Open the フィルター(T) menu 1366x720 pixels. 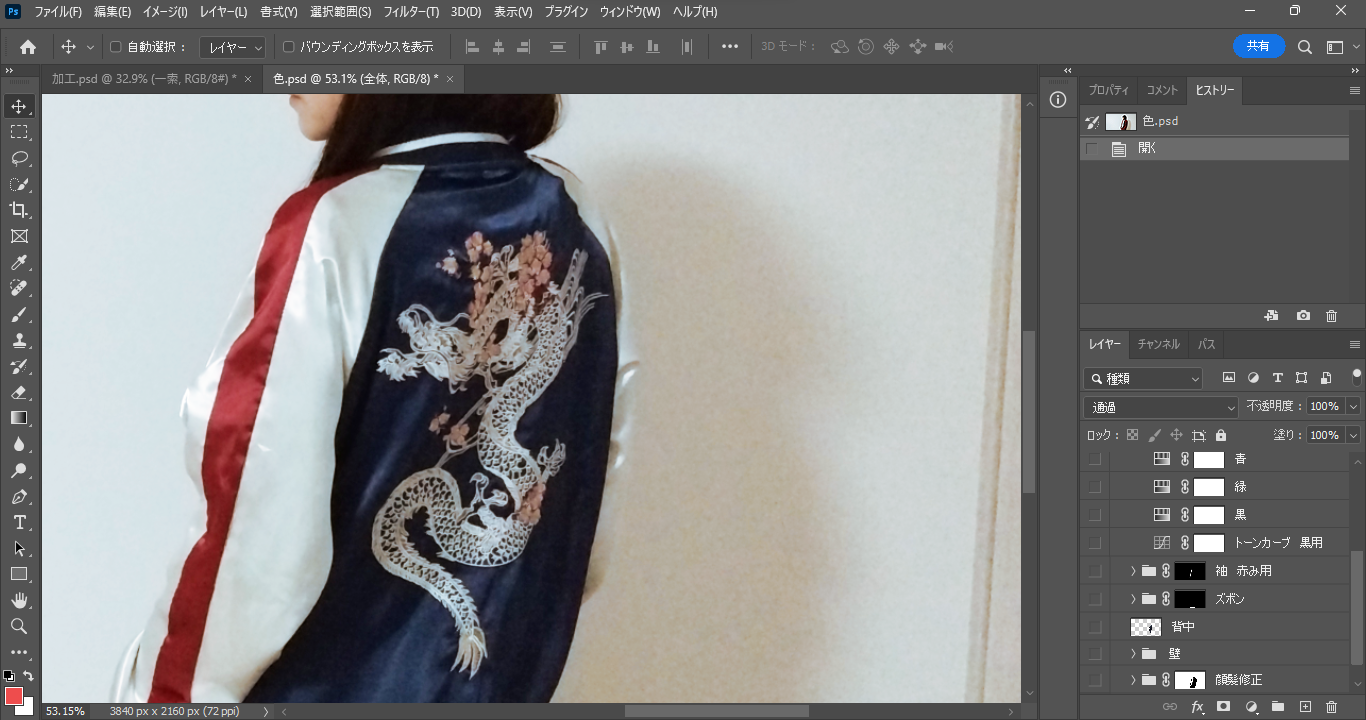pos(411,12)
